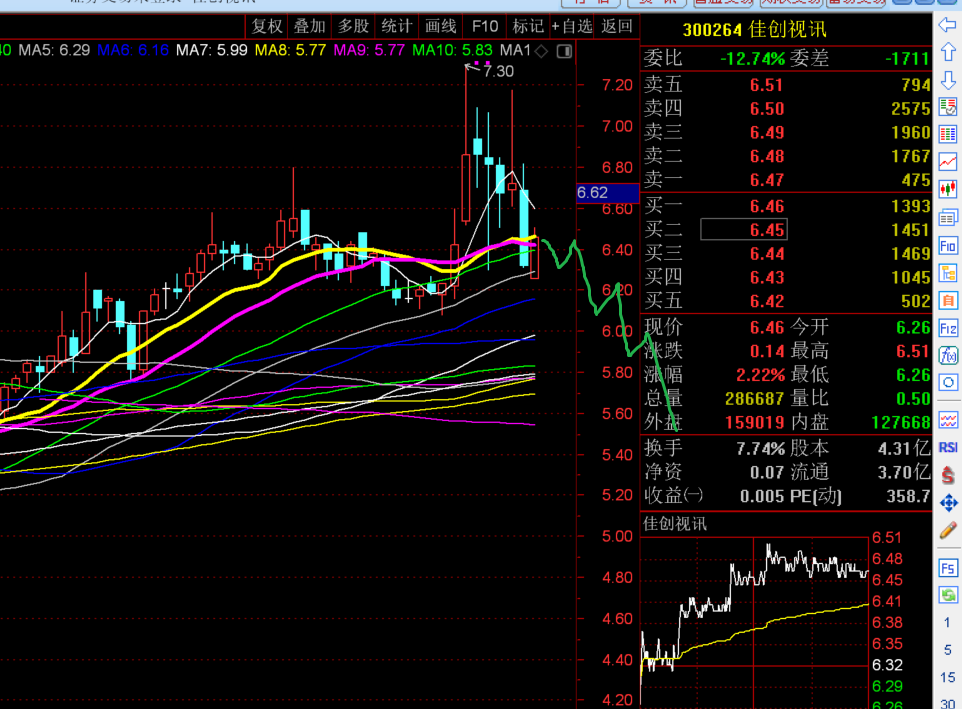This screenshot has width=962, height=709.
Task: Click the MA10: 5.83 indicator label
Action: 452,50
